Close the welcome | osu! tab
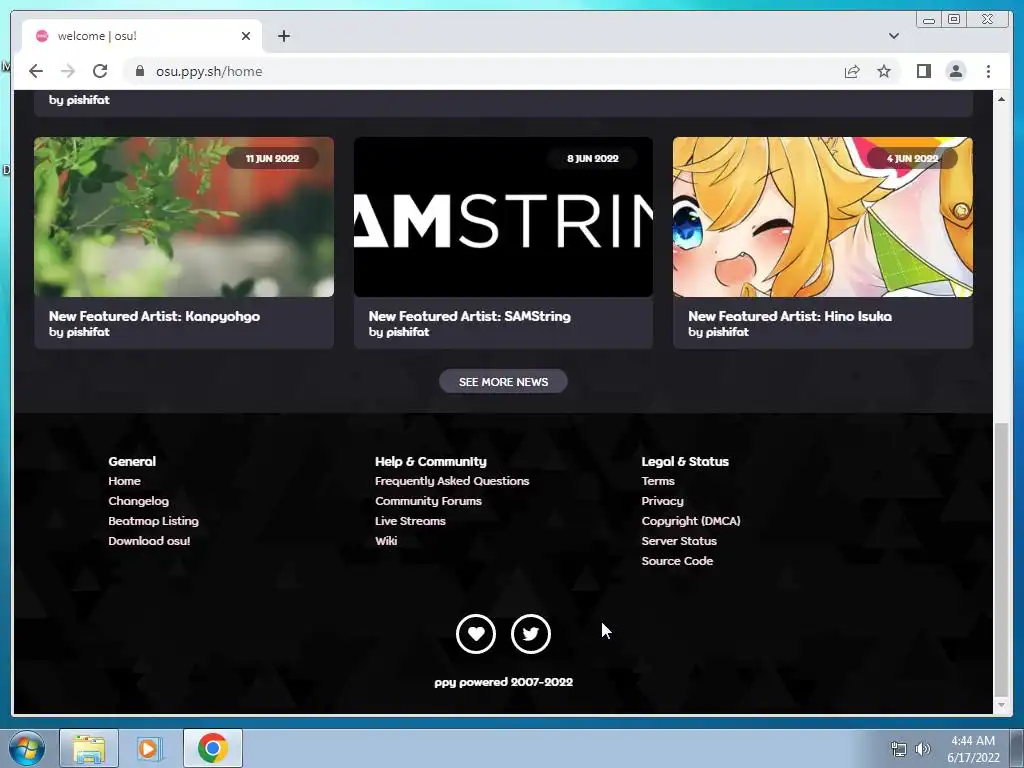Image resolution: width=1024 pixels, height=768 pixels. coord(246,36)
